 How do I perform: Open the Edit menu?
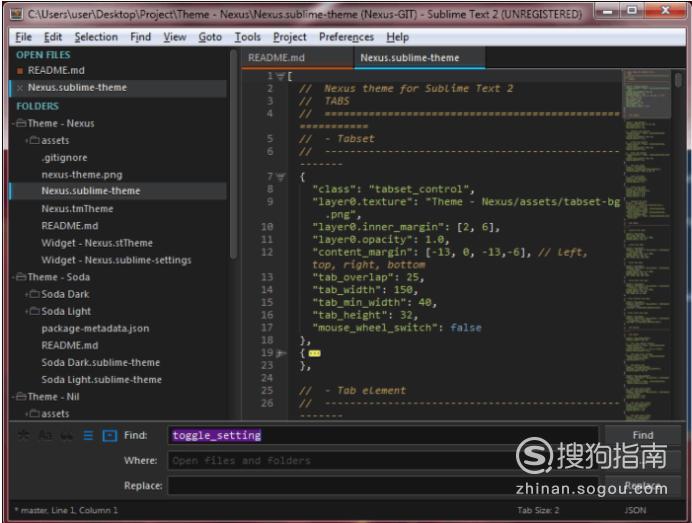coord(53,37)
